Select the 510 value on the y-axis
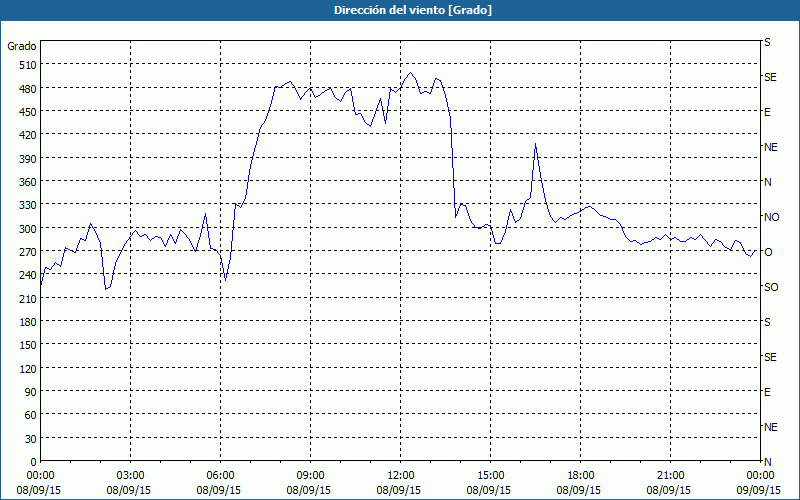Viewport: 800px width, 500px height. [x=22, y=65]
